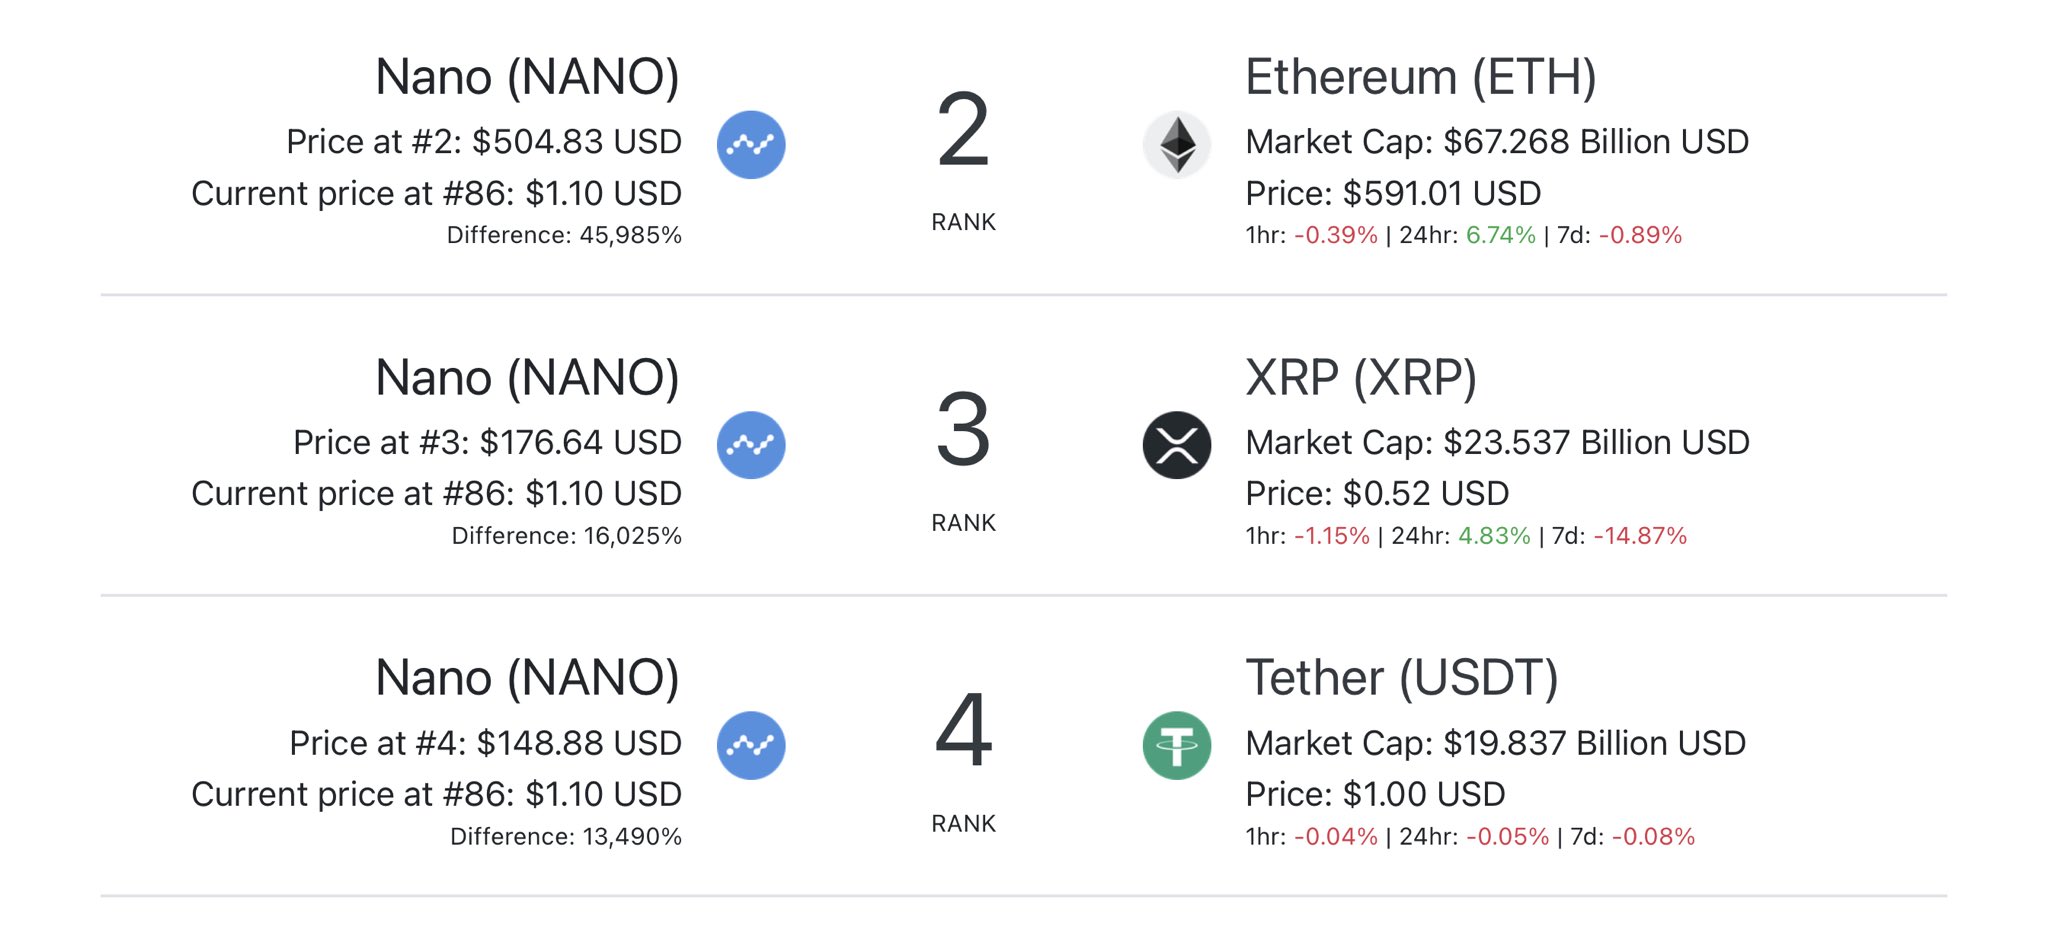
Task: Open the XRP (XRP) heading link
Action: click(x=1360, y=378)
